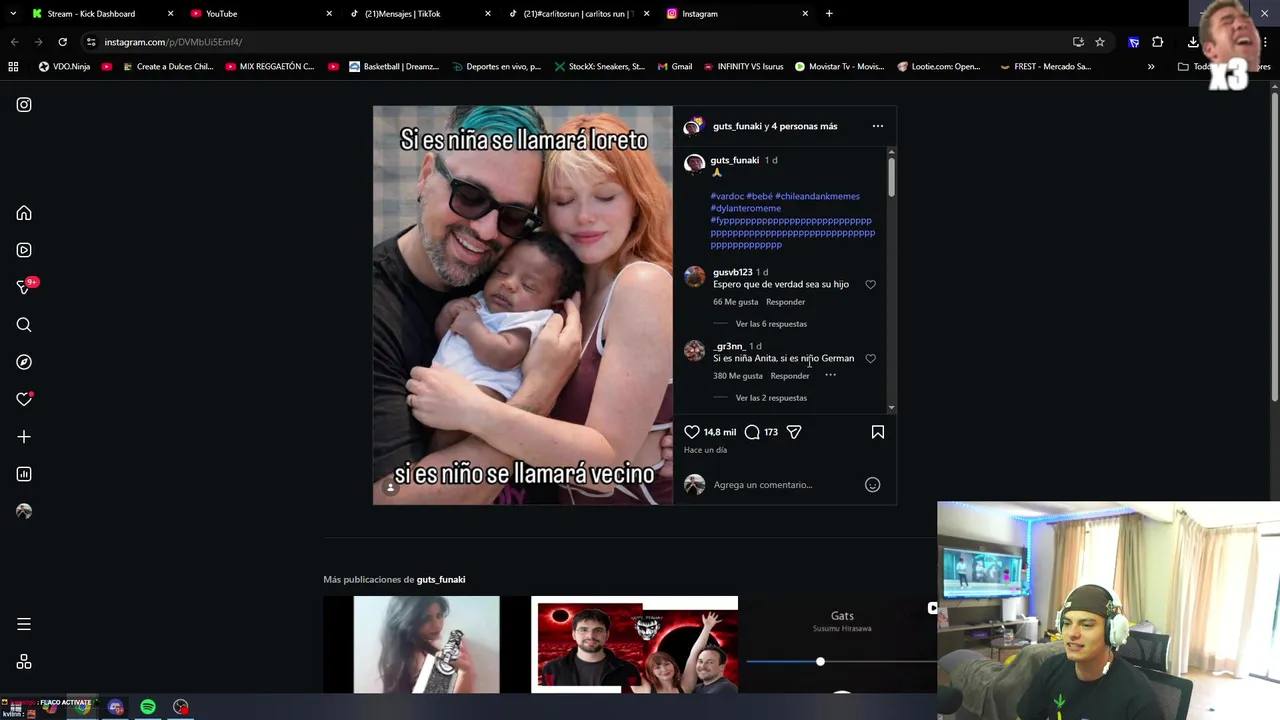Click the comments panel scrollbar
Image resolution: width=1280 pixels, height=720 pixels.
click(890, 177)
